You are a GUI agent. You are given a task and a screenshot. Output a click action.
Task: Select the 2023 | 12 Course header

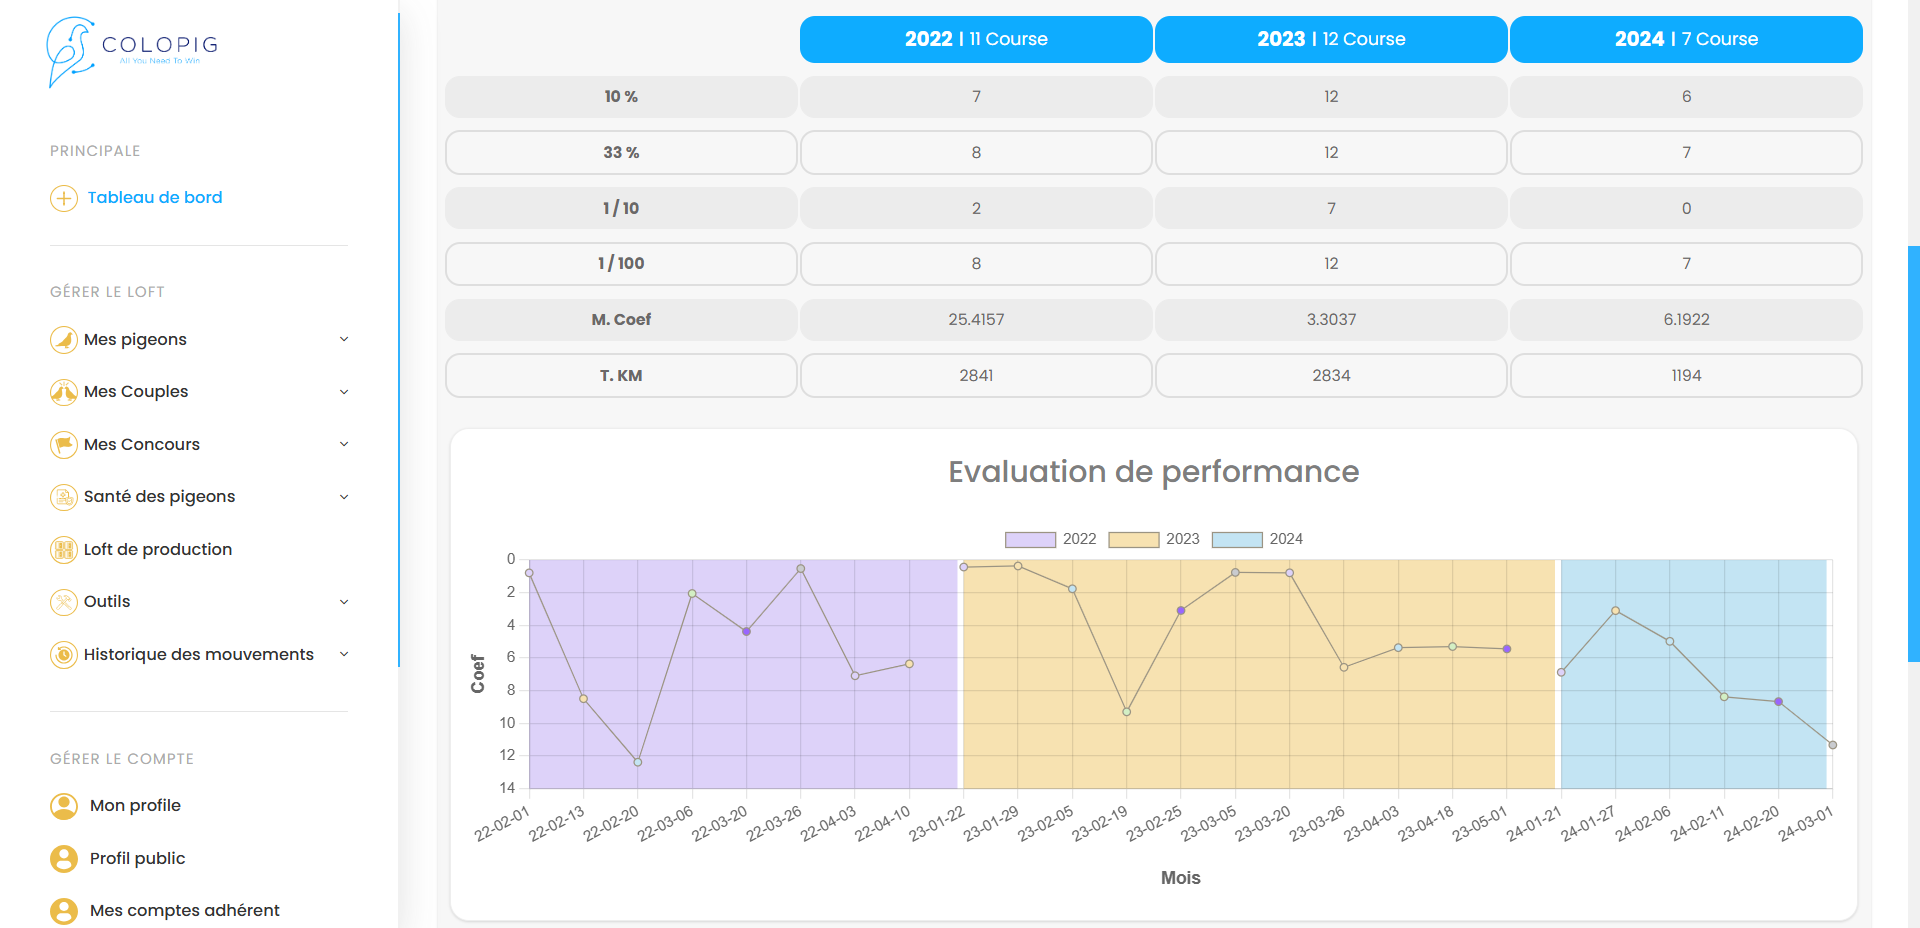(x=1331, y=40)
